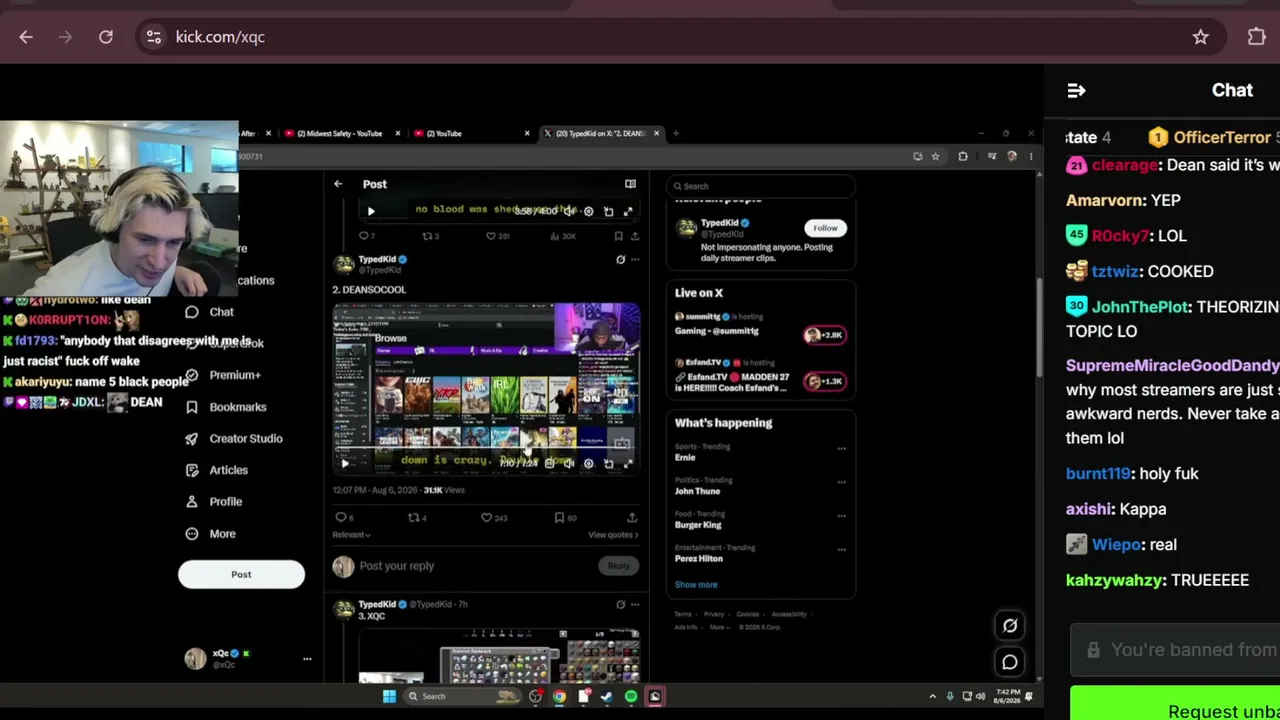Screen dimensions: 1280x720
Task: Open Grok icon on the 3. XQC post
Action: [620, 604]
